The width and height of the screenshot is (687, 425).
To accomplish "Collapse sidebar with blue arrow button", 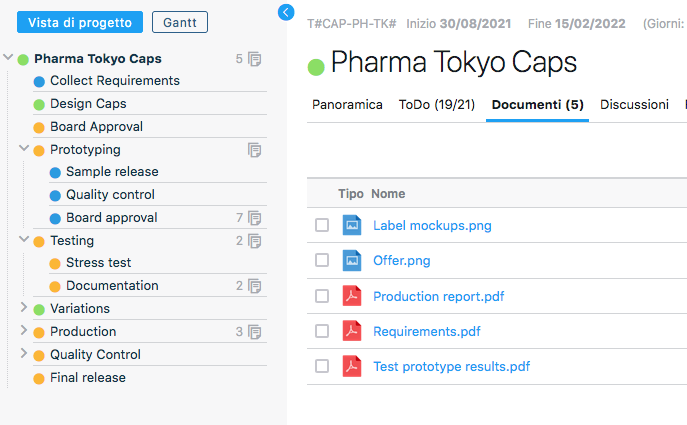I will 286,12.
